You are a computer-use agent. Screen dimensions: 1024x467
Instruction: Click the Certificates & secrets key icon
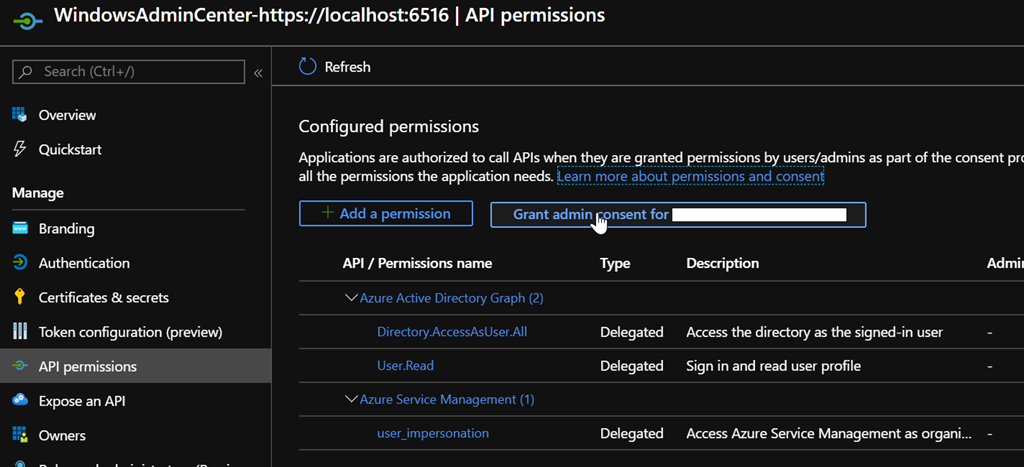pos(20,297)
